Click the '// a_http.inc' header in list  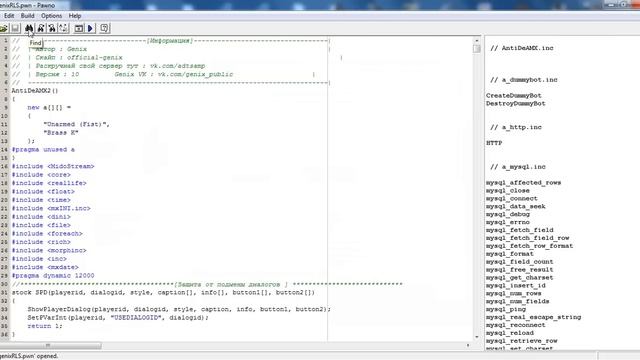point(516,127)
